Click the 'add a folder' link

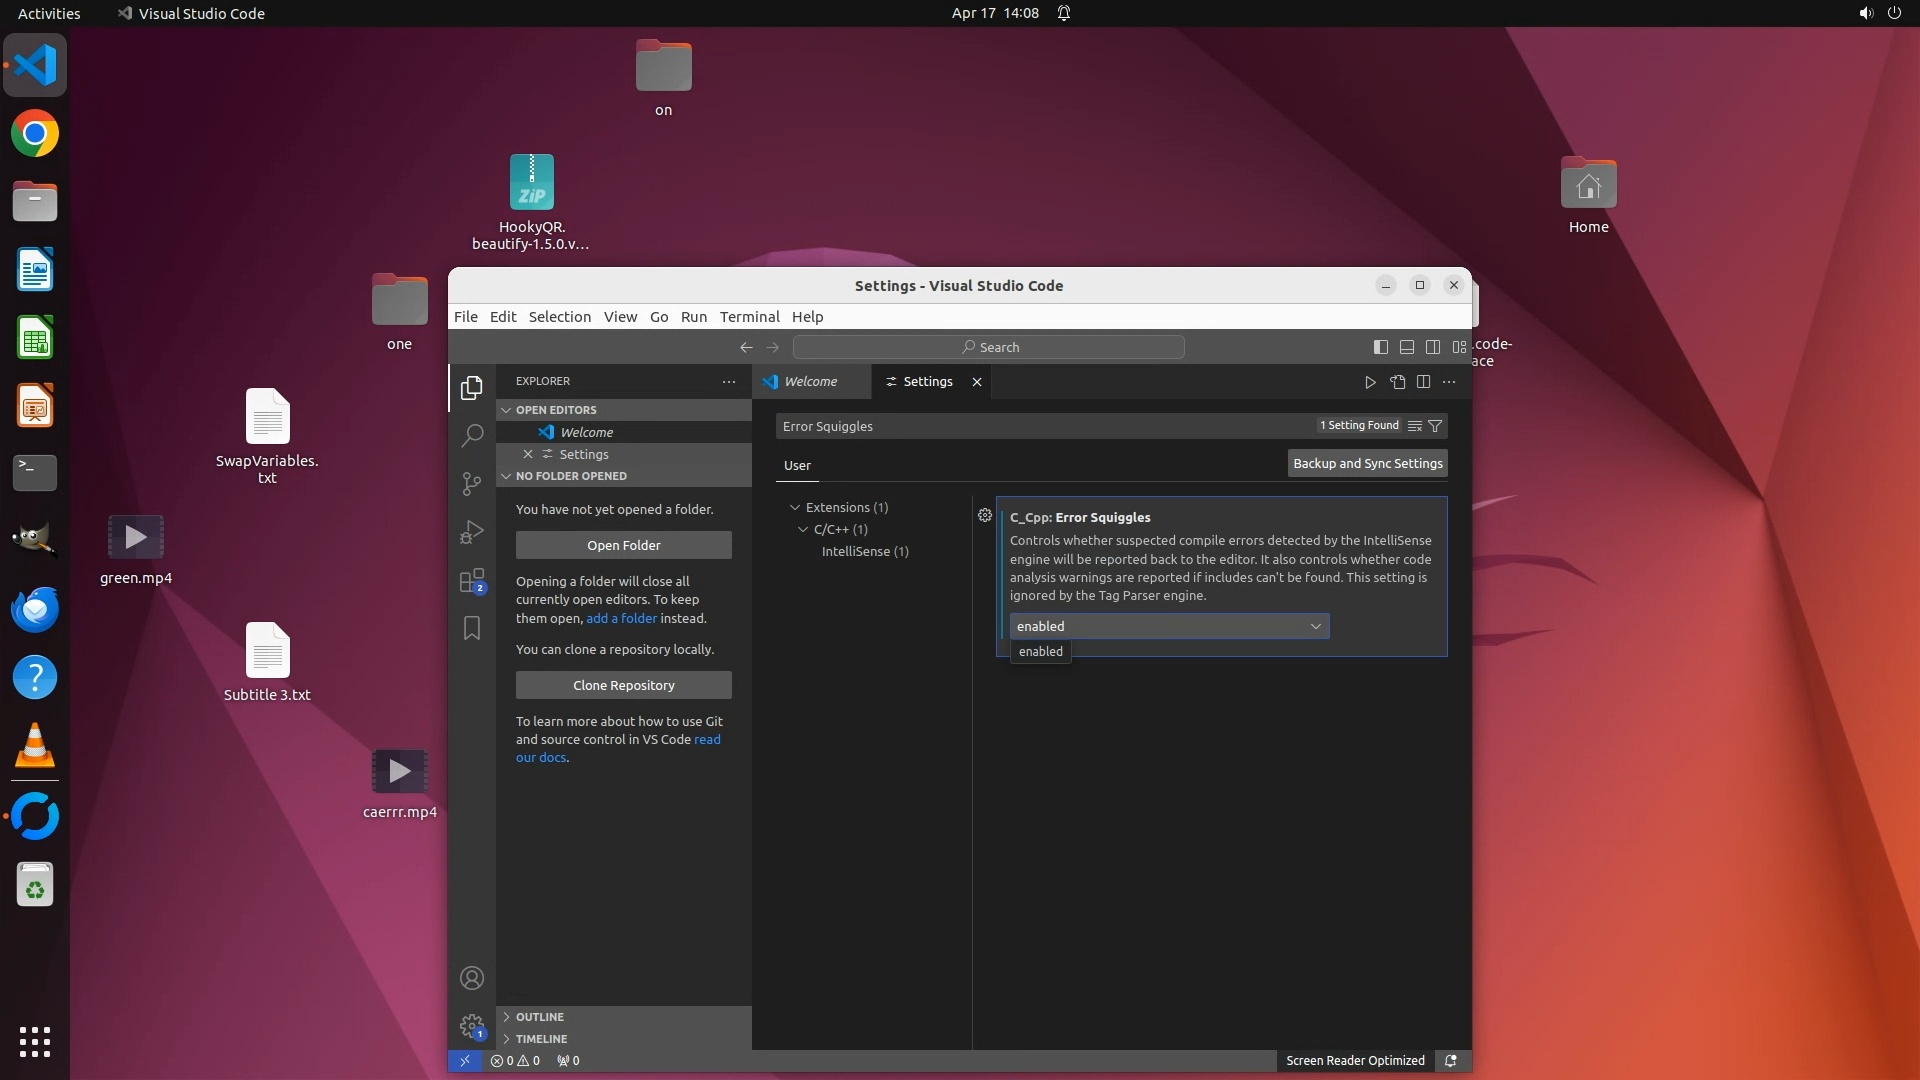(621, 619)
